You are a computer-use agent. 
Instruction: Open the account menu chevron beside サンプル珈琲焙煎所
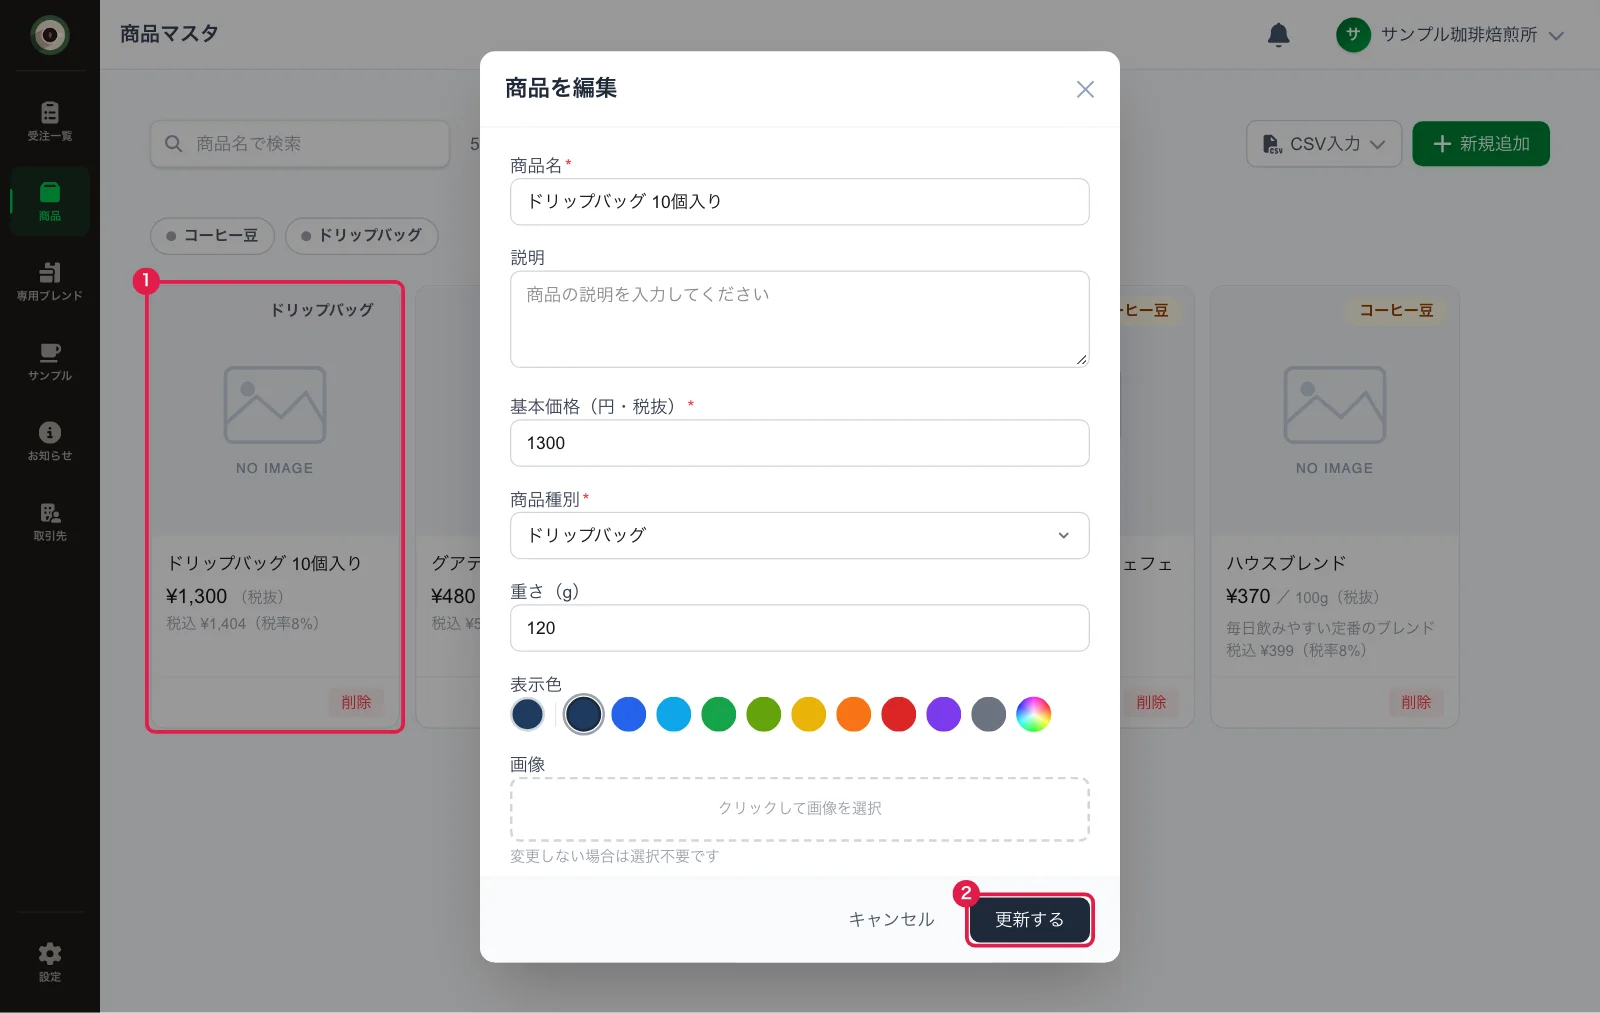[1556, 35]
